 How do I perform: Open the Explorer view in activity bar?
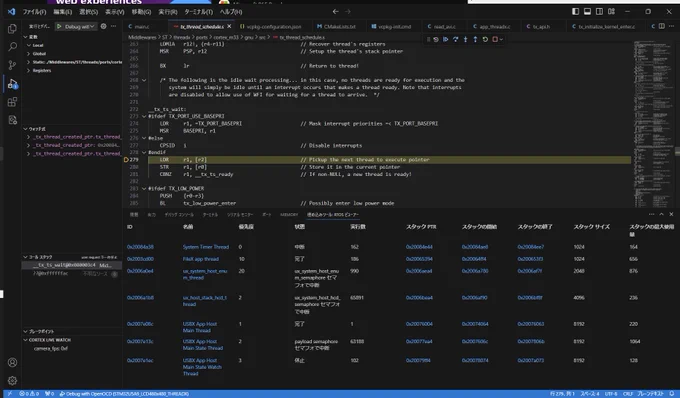12,29
